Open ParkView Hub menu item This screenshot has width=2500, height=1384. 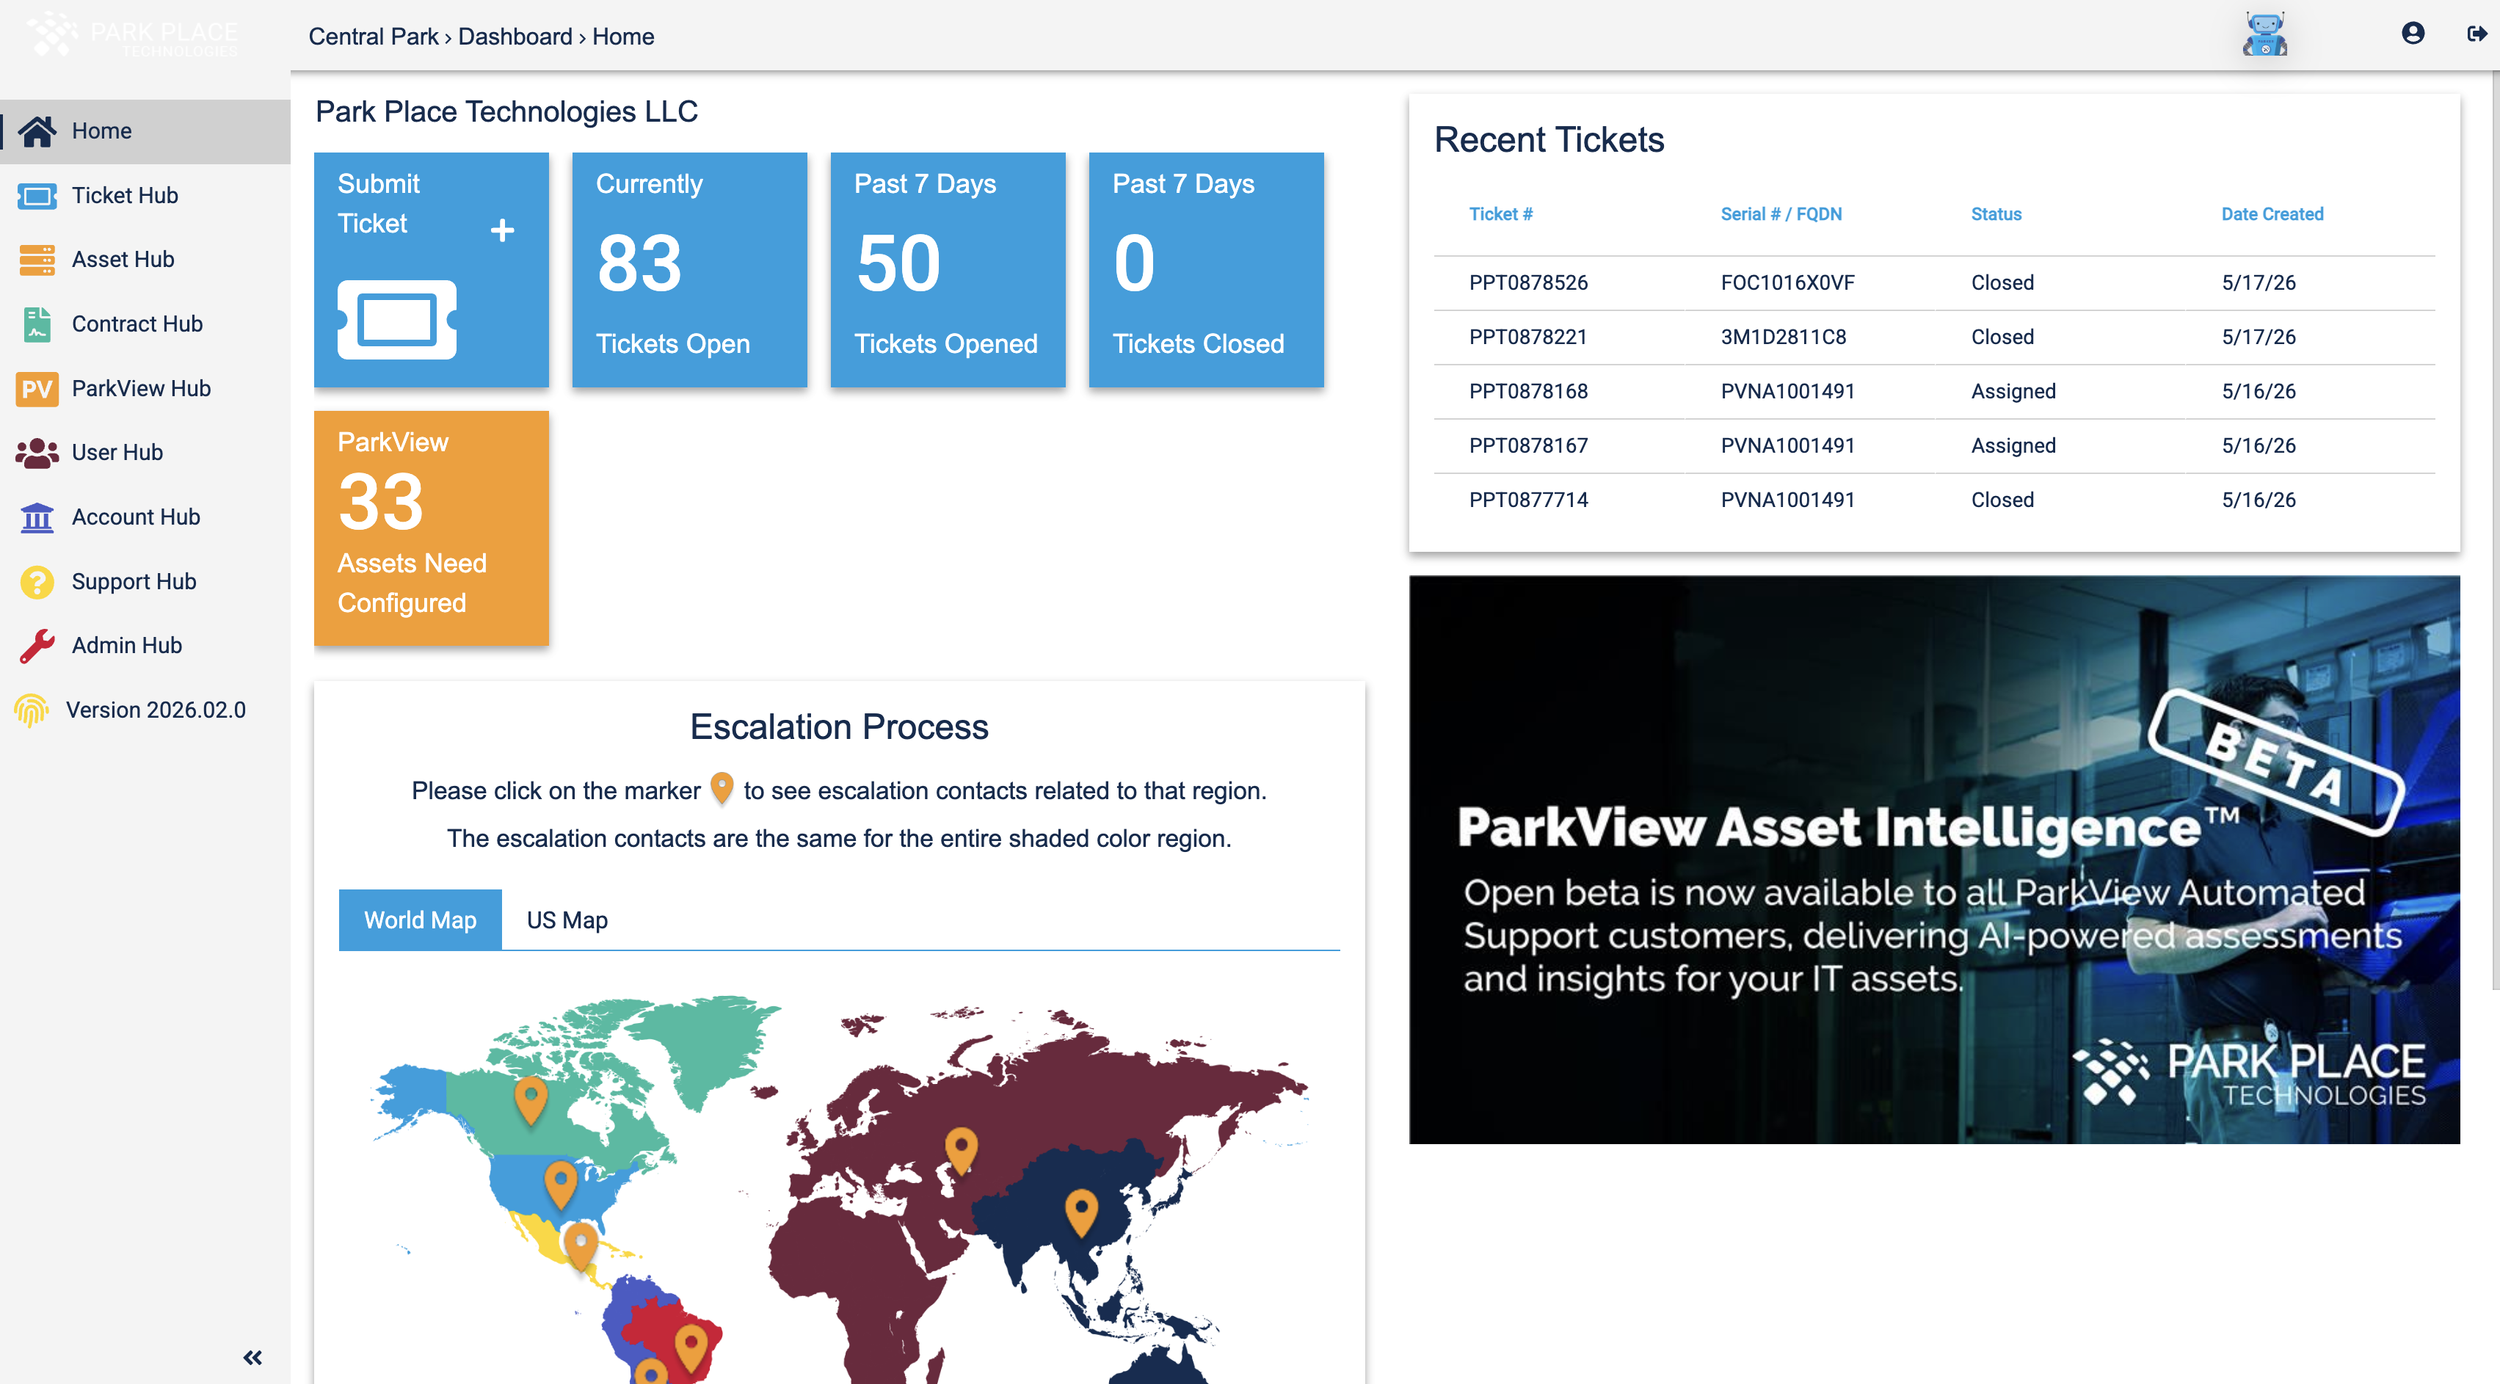coord(145,389)
